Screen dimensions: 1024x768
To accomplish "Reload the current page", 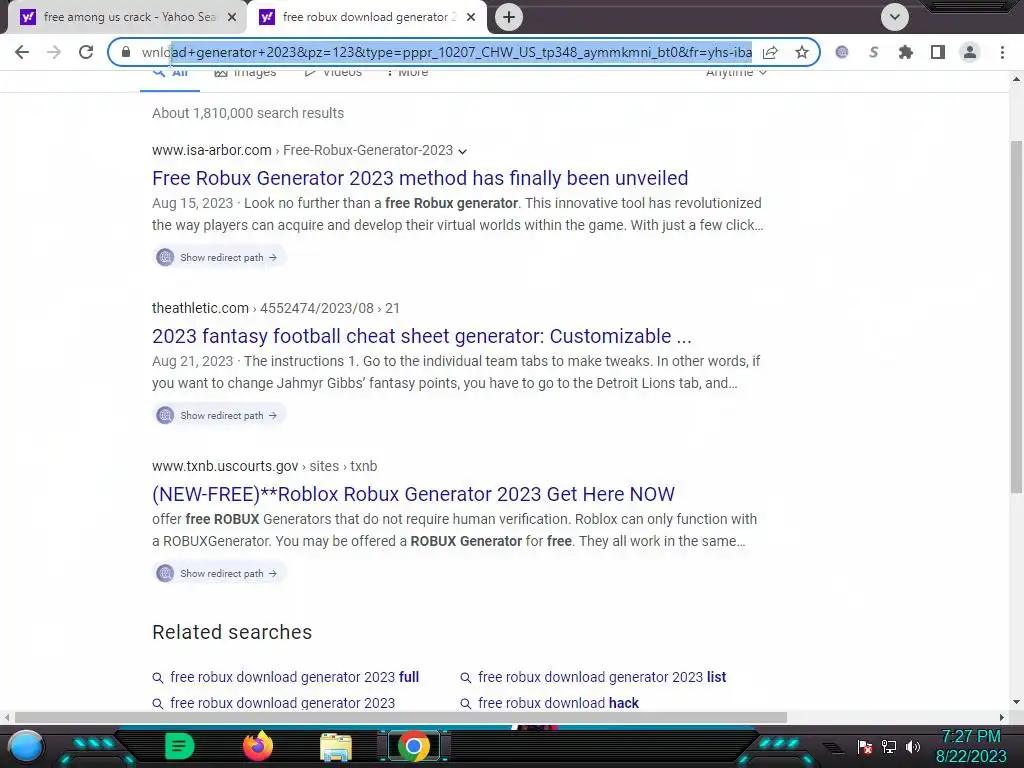I will (x=86, y=52).
